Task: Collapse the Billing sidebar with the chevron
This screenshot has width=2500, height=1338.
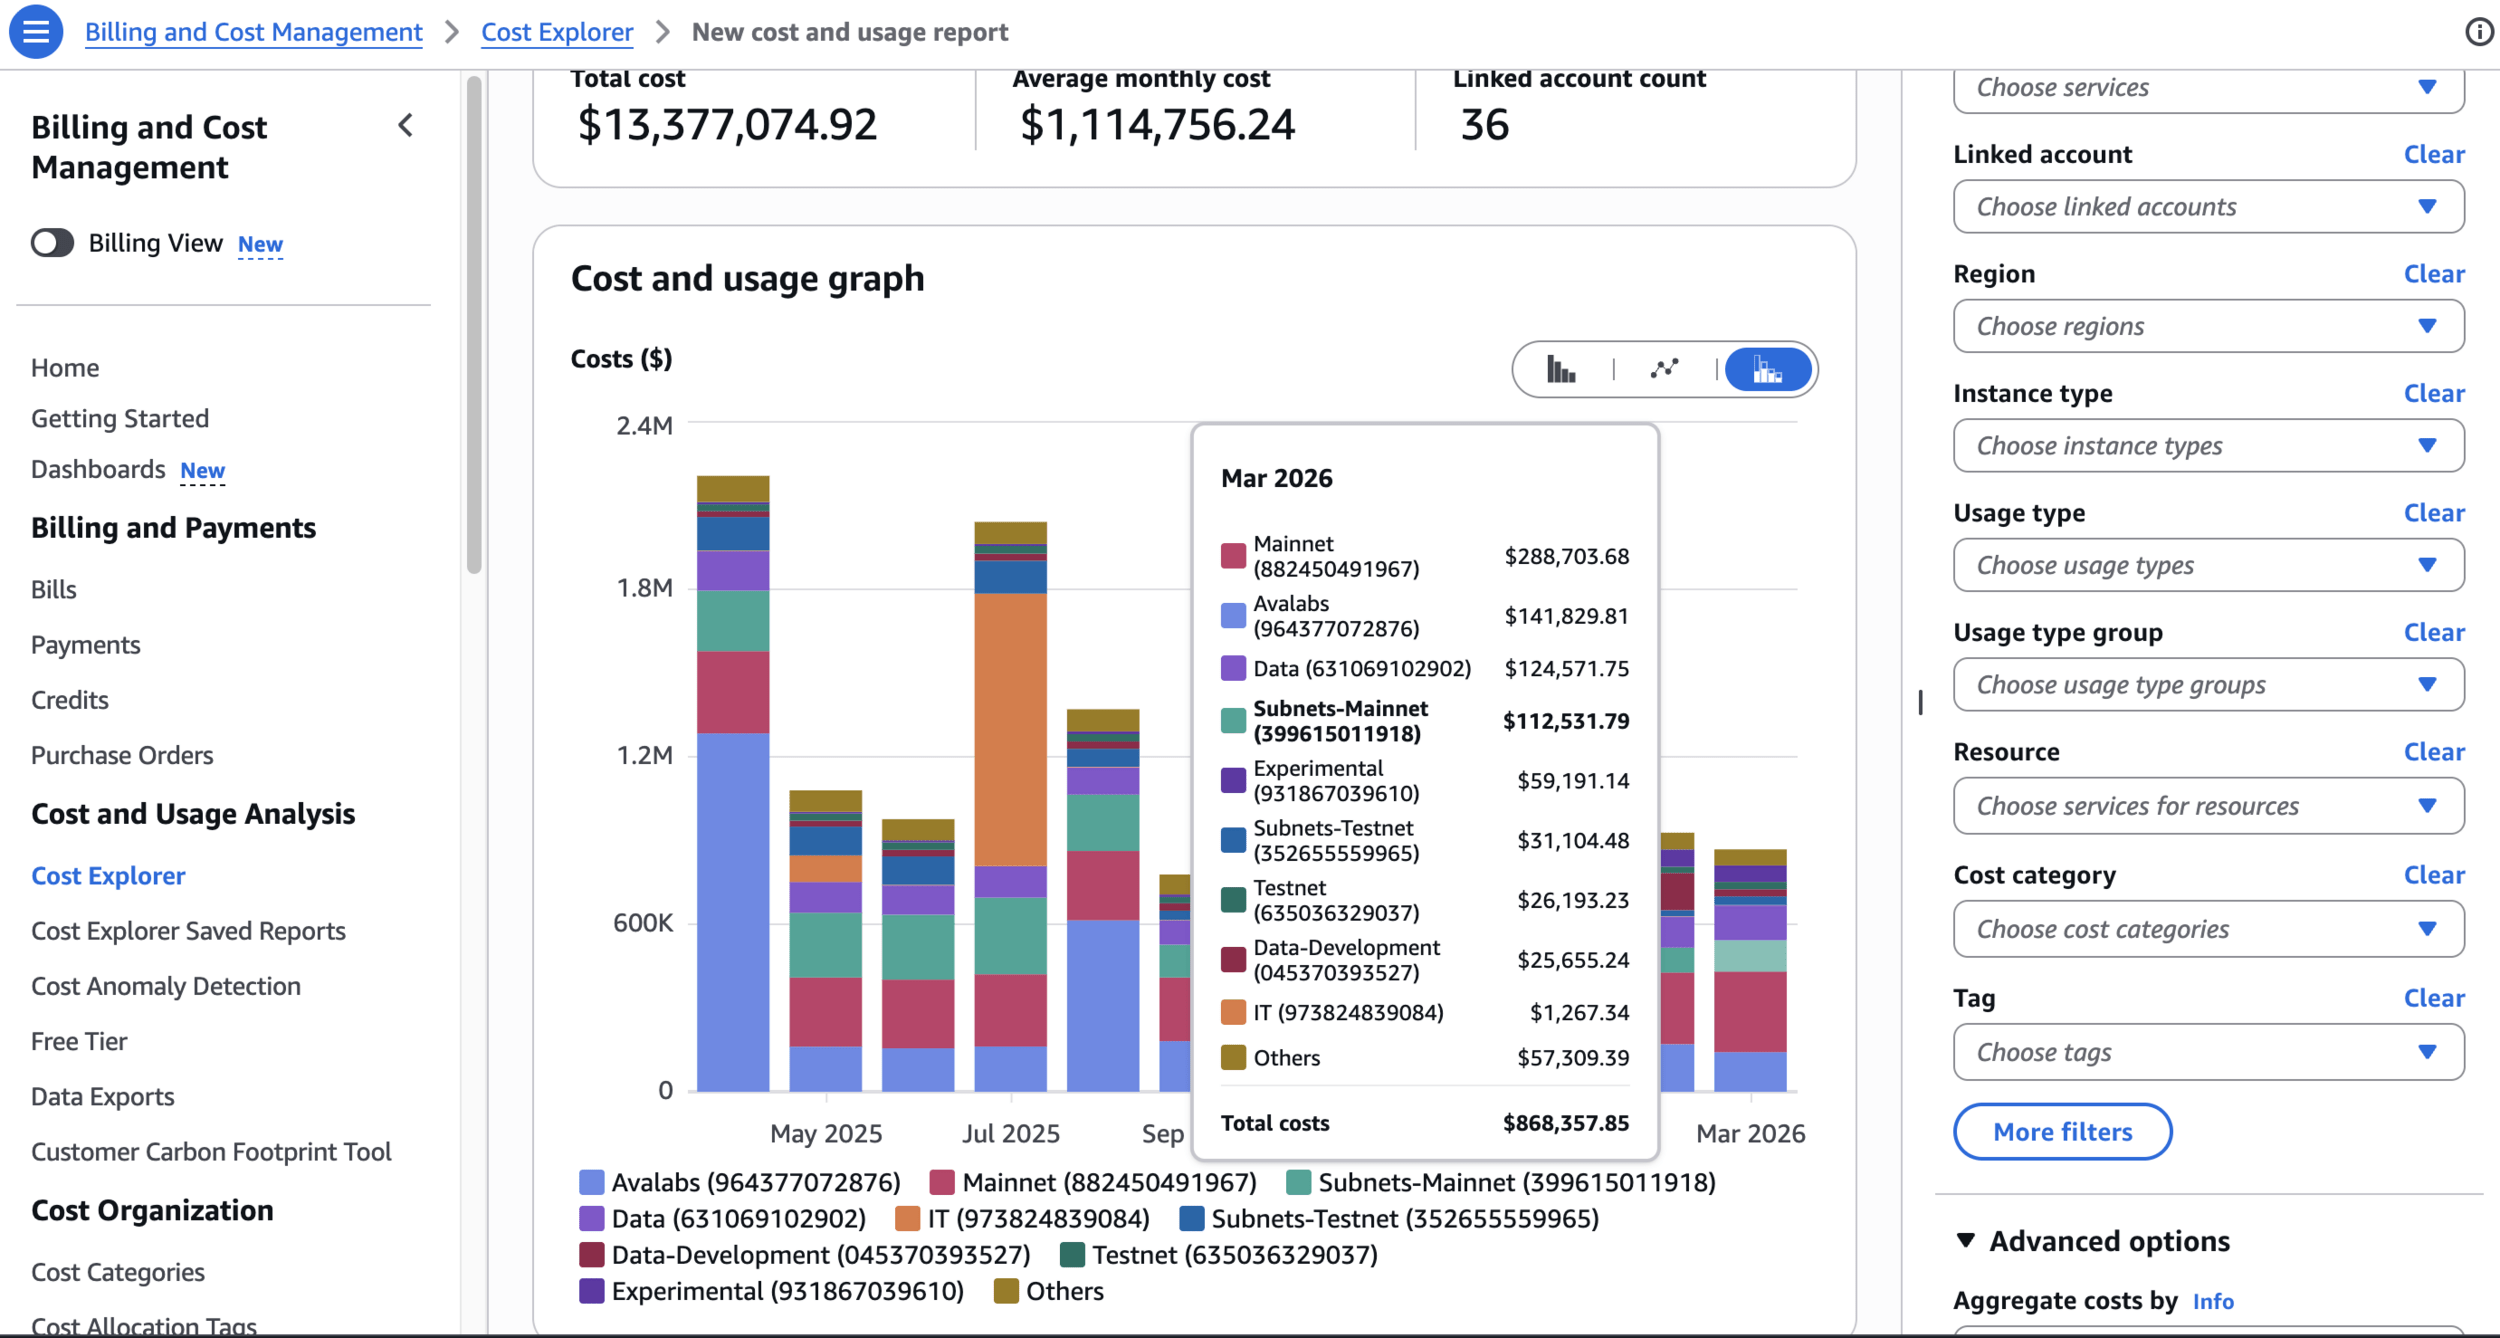Action: (405, 126)
